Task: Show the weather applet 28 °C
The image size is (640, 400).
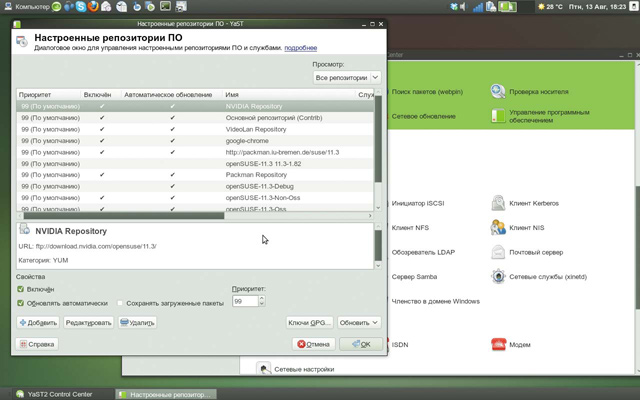Action: click(550, 7)
